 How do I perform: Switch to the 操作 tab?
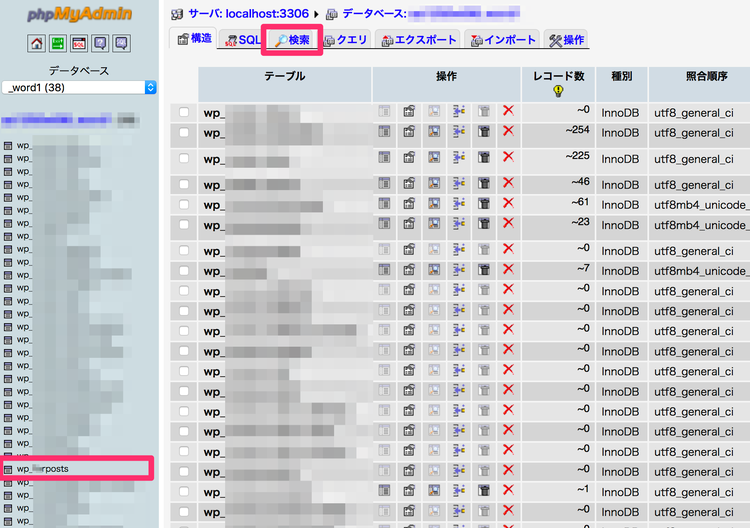coord(566,40)
